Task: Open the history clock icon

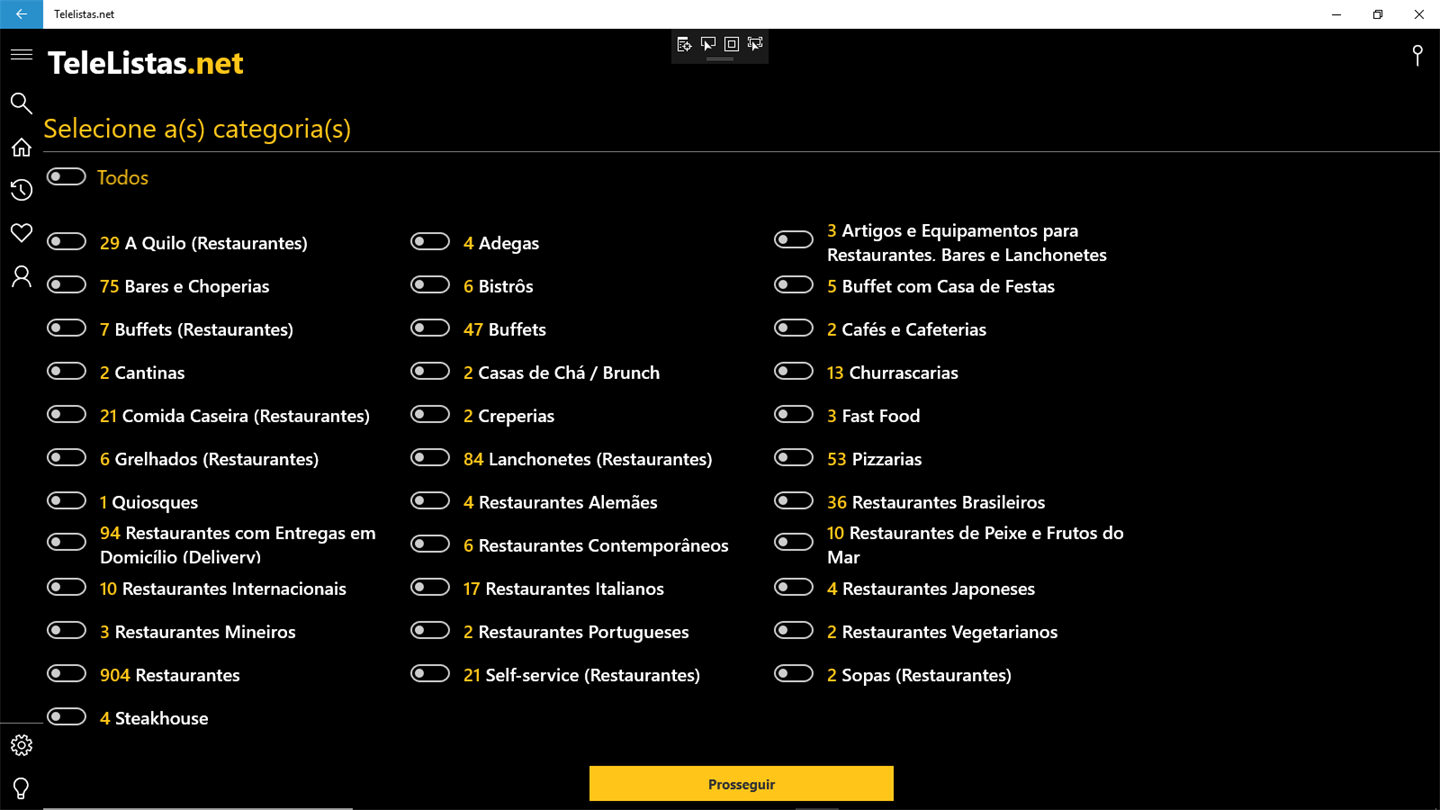Action: [x=21, y=190]
